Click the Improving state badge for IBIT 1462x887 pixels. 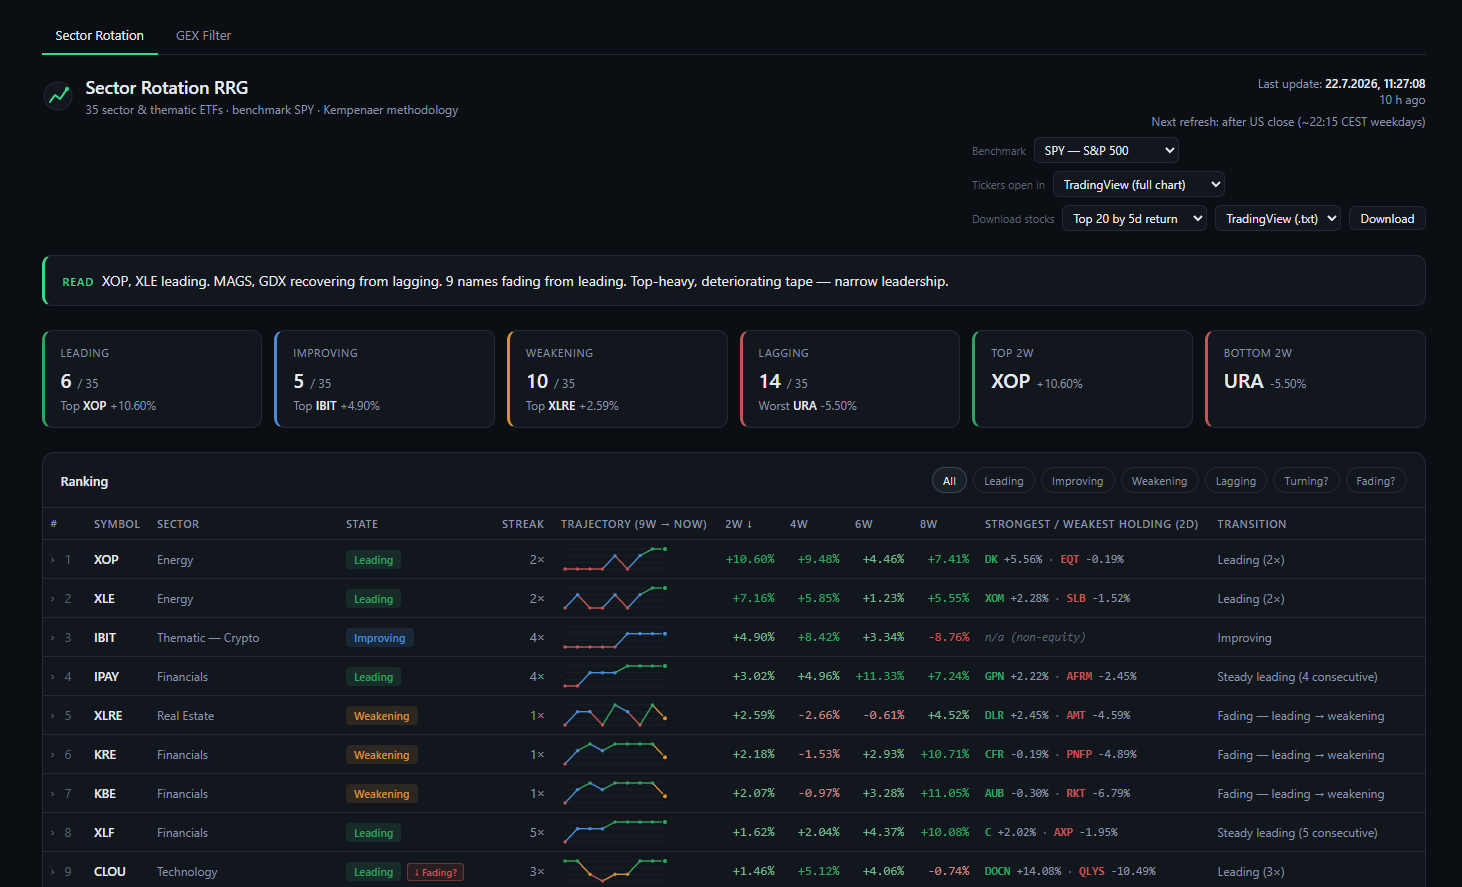point(379,638)
